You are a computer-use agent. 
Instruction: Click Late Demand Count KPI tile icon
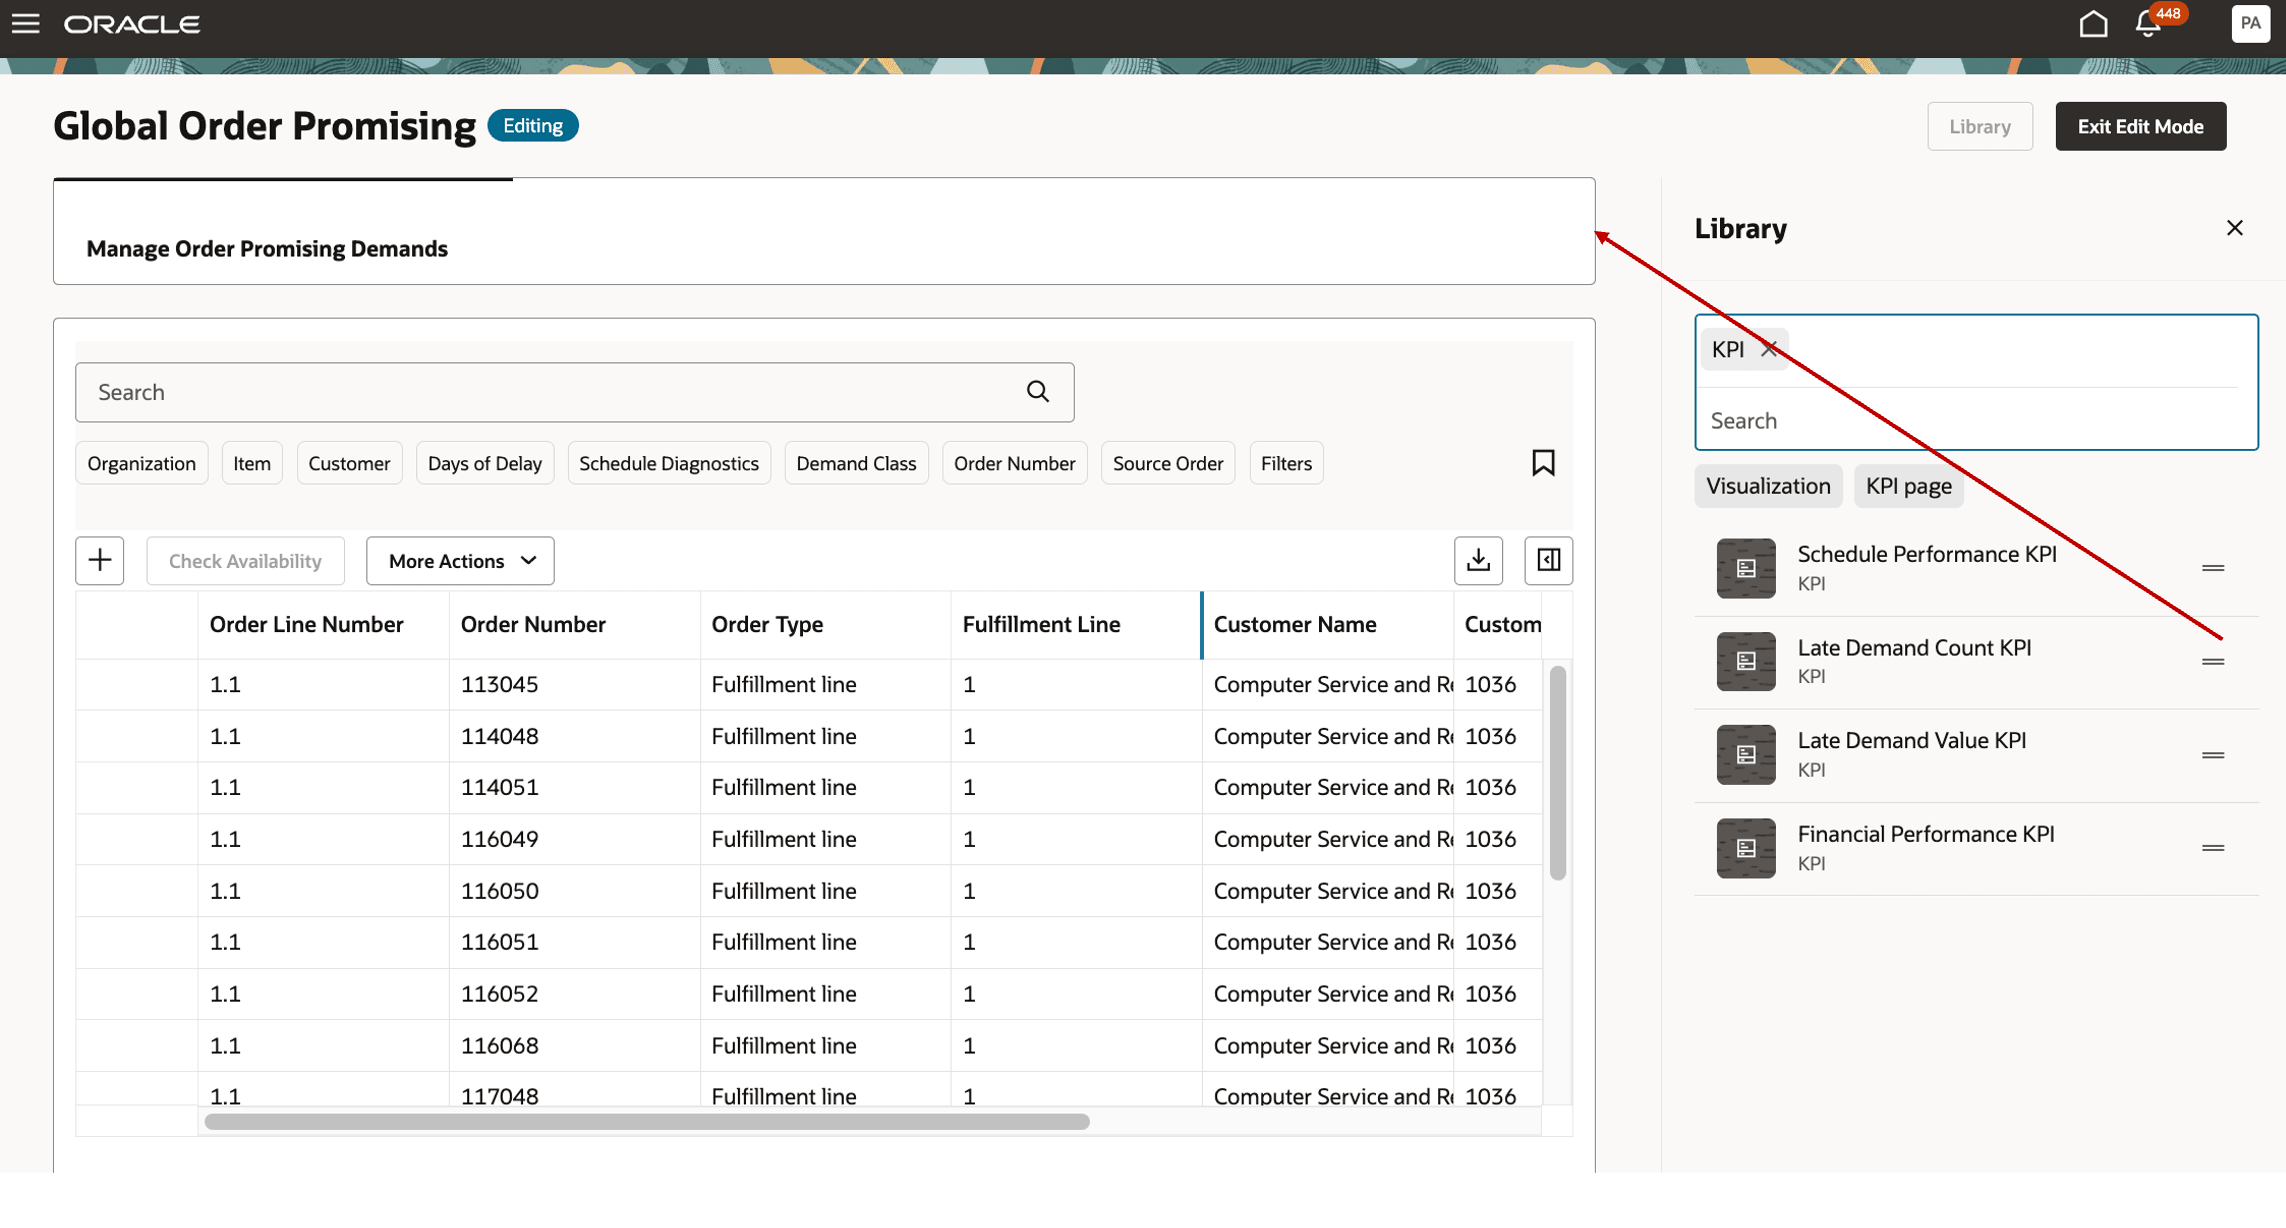[x=1746, y=661]
